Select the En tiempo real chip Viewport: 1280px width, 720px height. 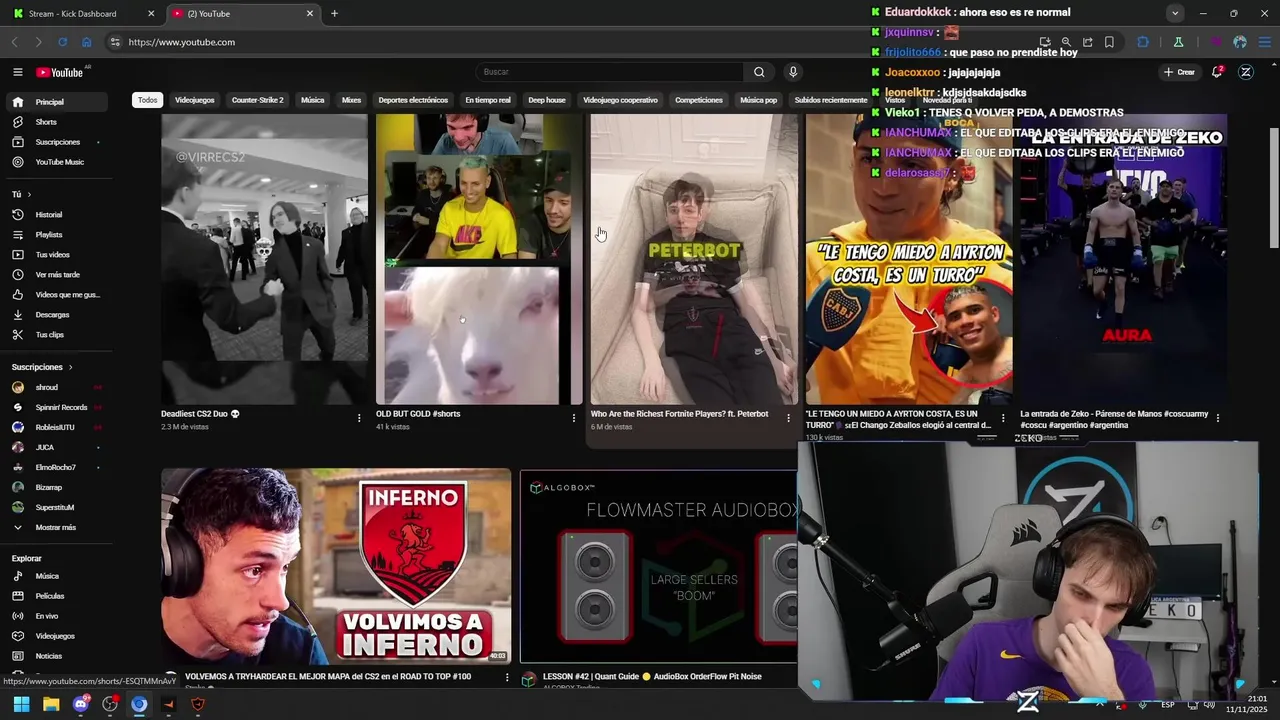pos(488,100)
